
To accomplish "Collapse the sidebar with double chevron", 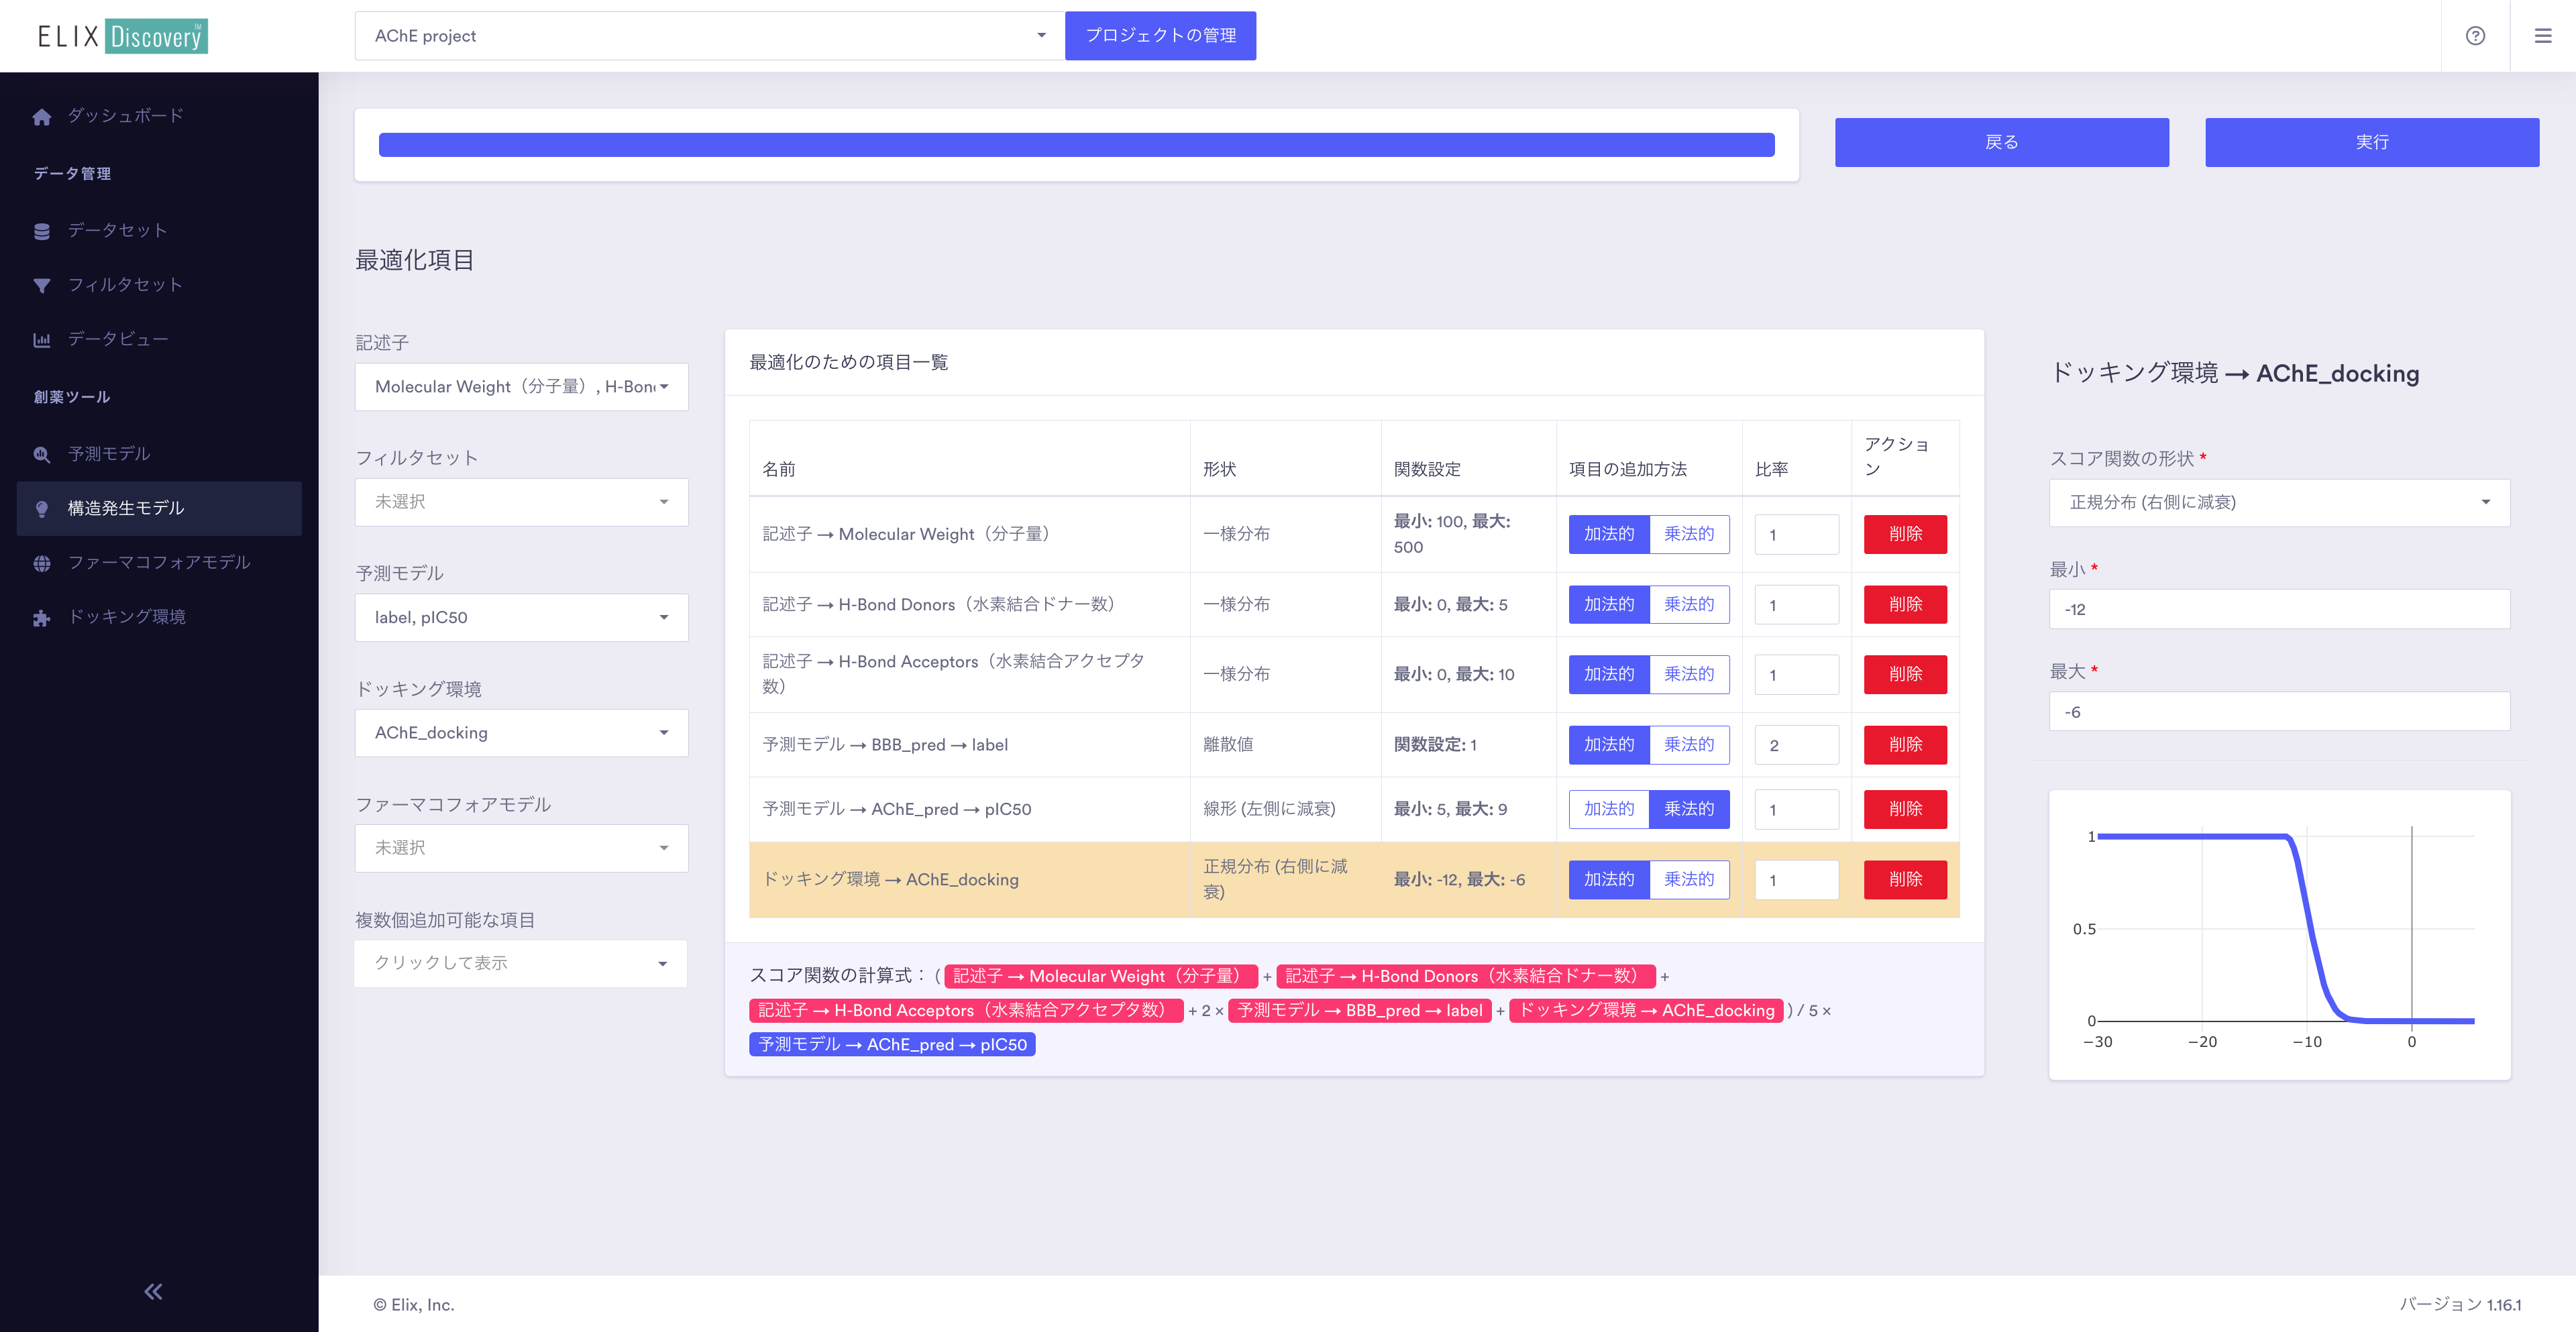I will [153, 1292].
